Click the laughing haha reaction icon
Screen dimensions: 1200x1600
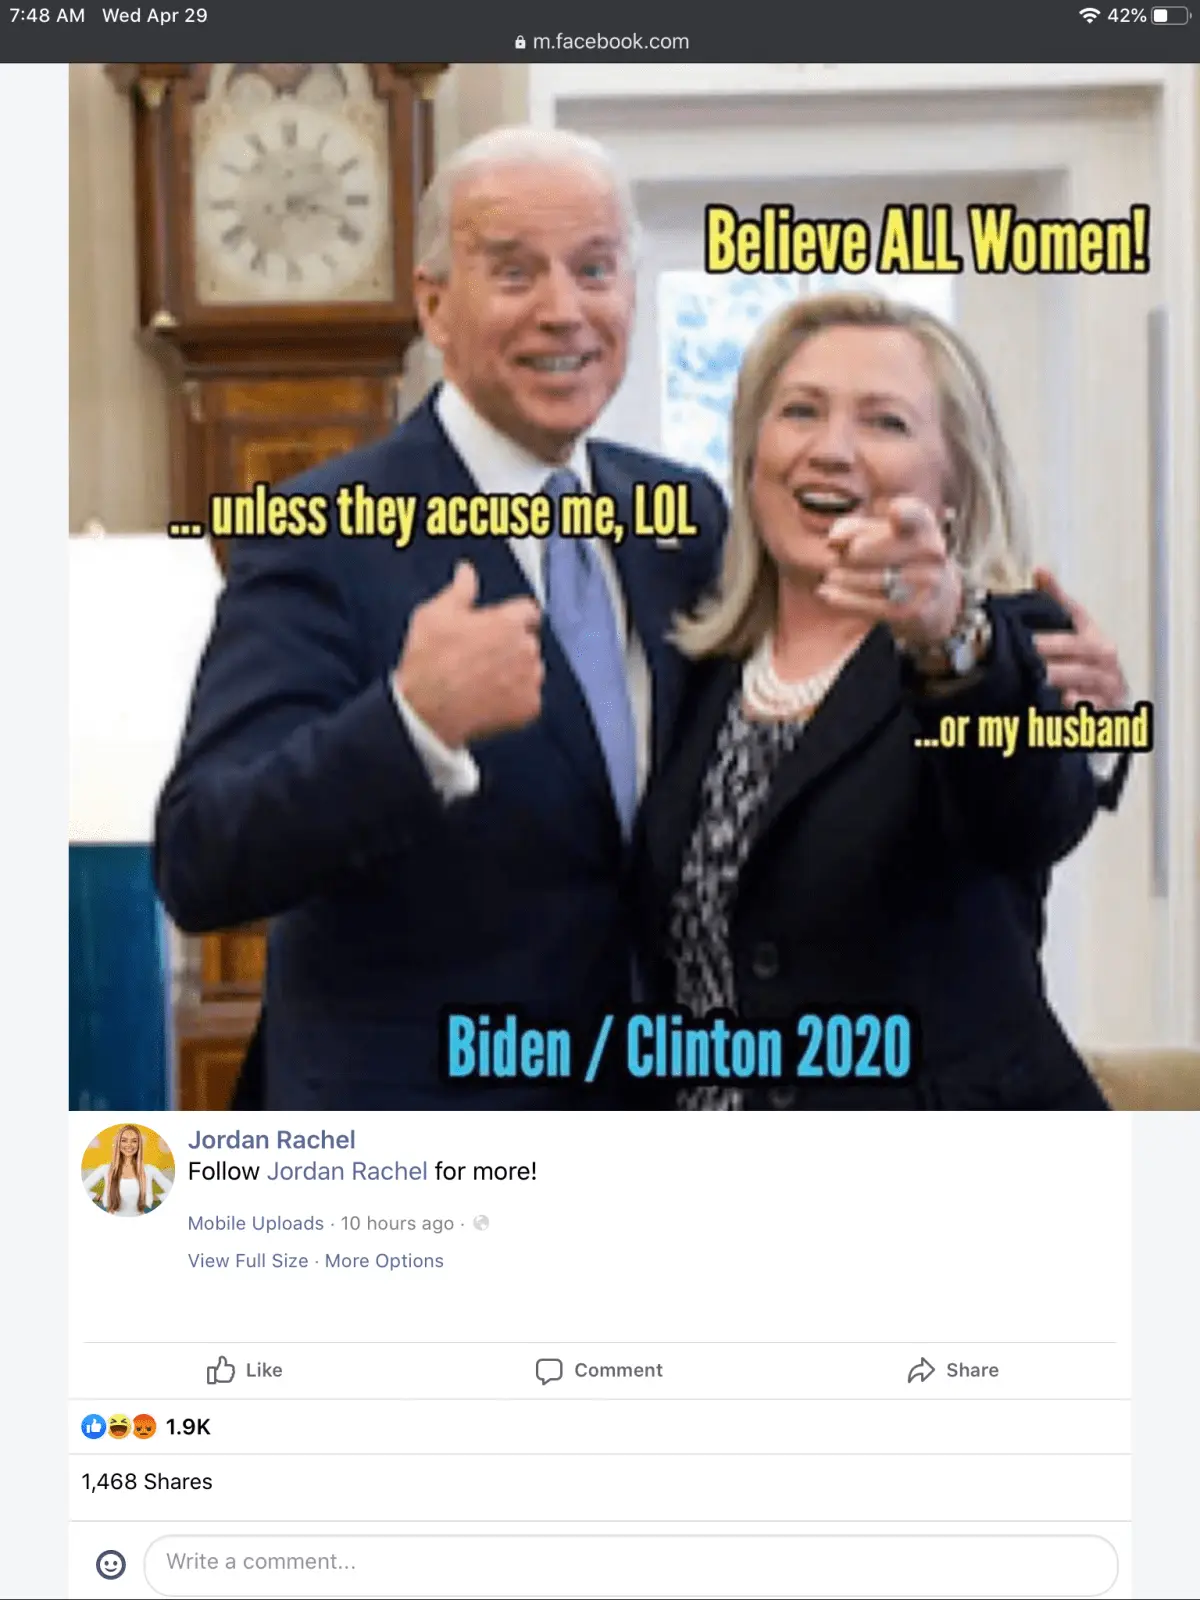(x=119, y=1427)
